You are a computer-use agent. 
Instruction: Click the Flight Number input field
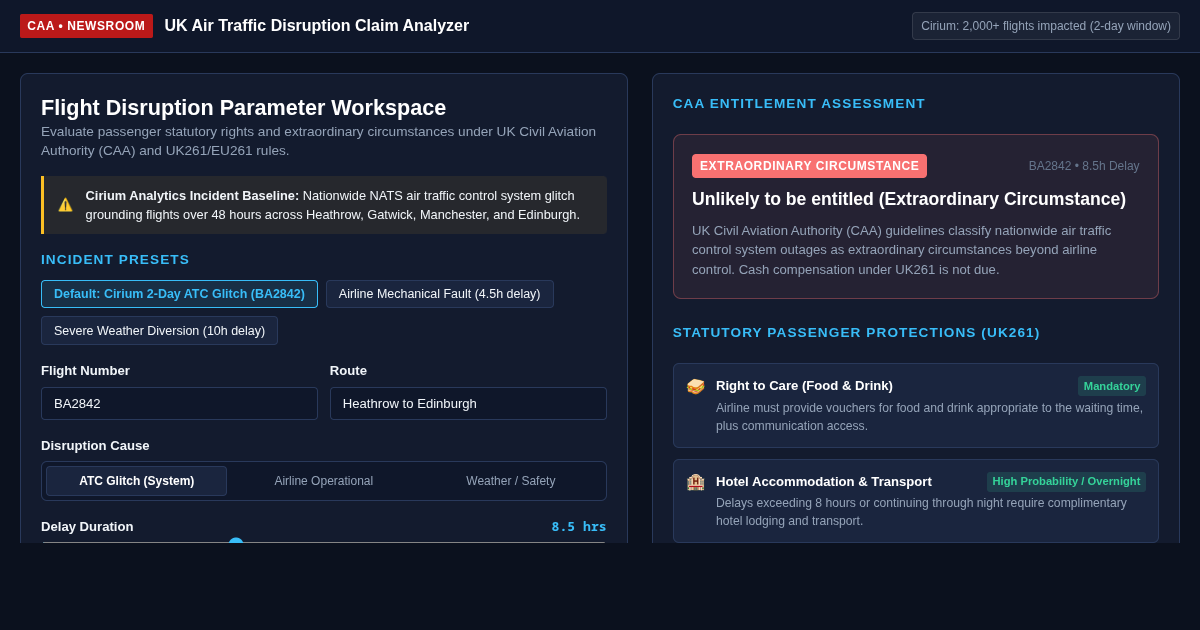[179, 403]
